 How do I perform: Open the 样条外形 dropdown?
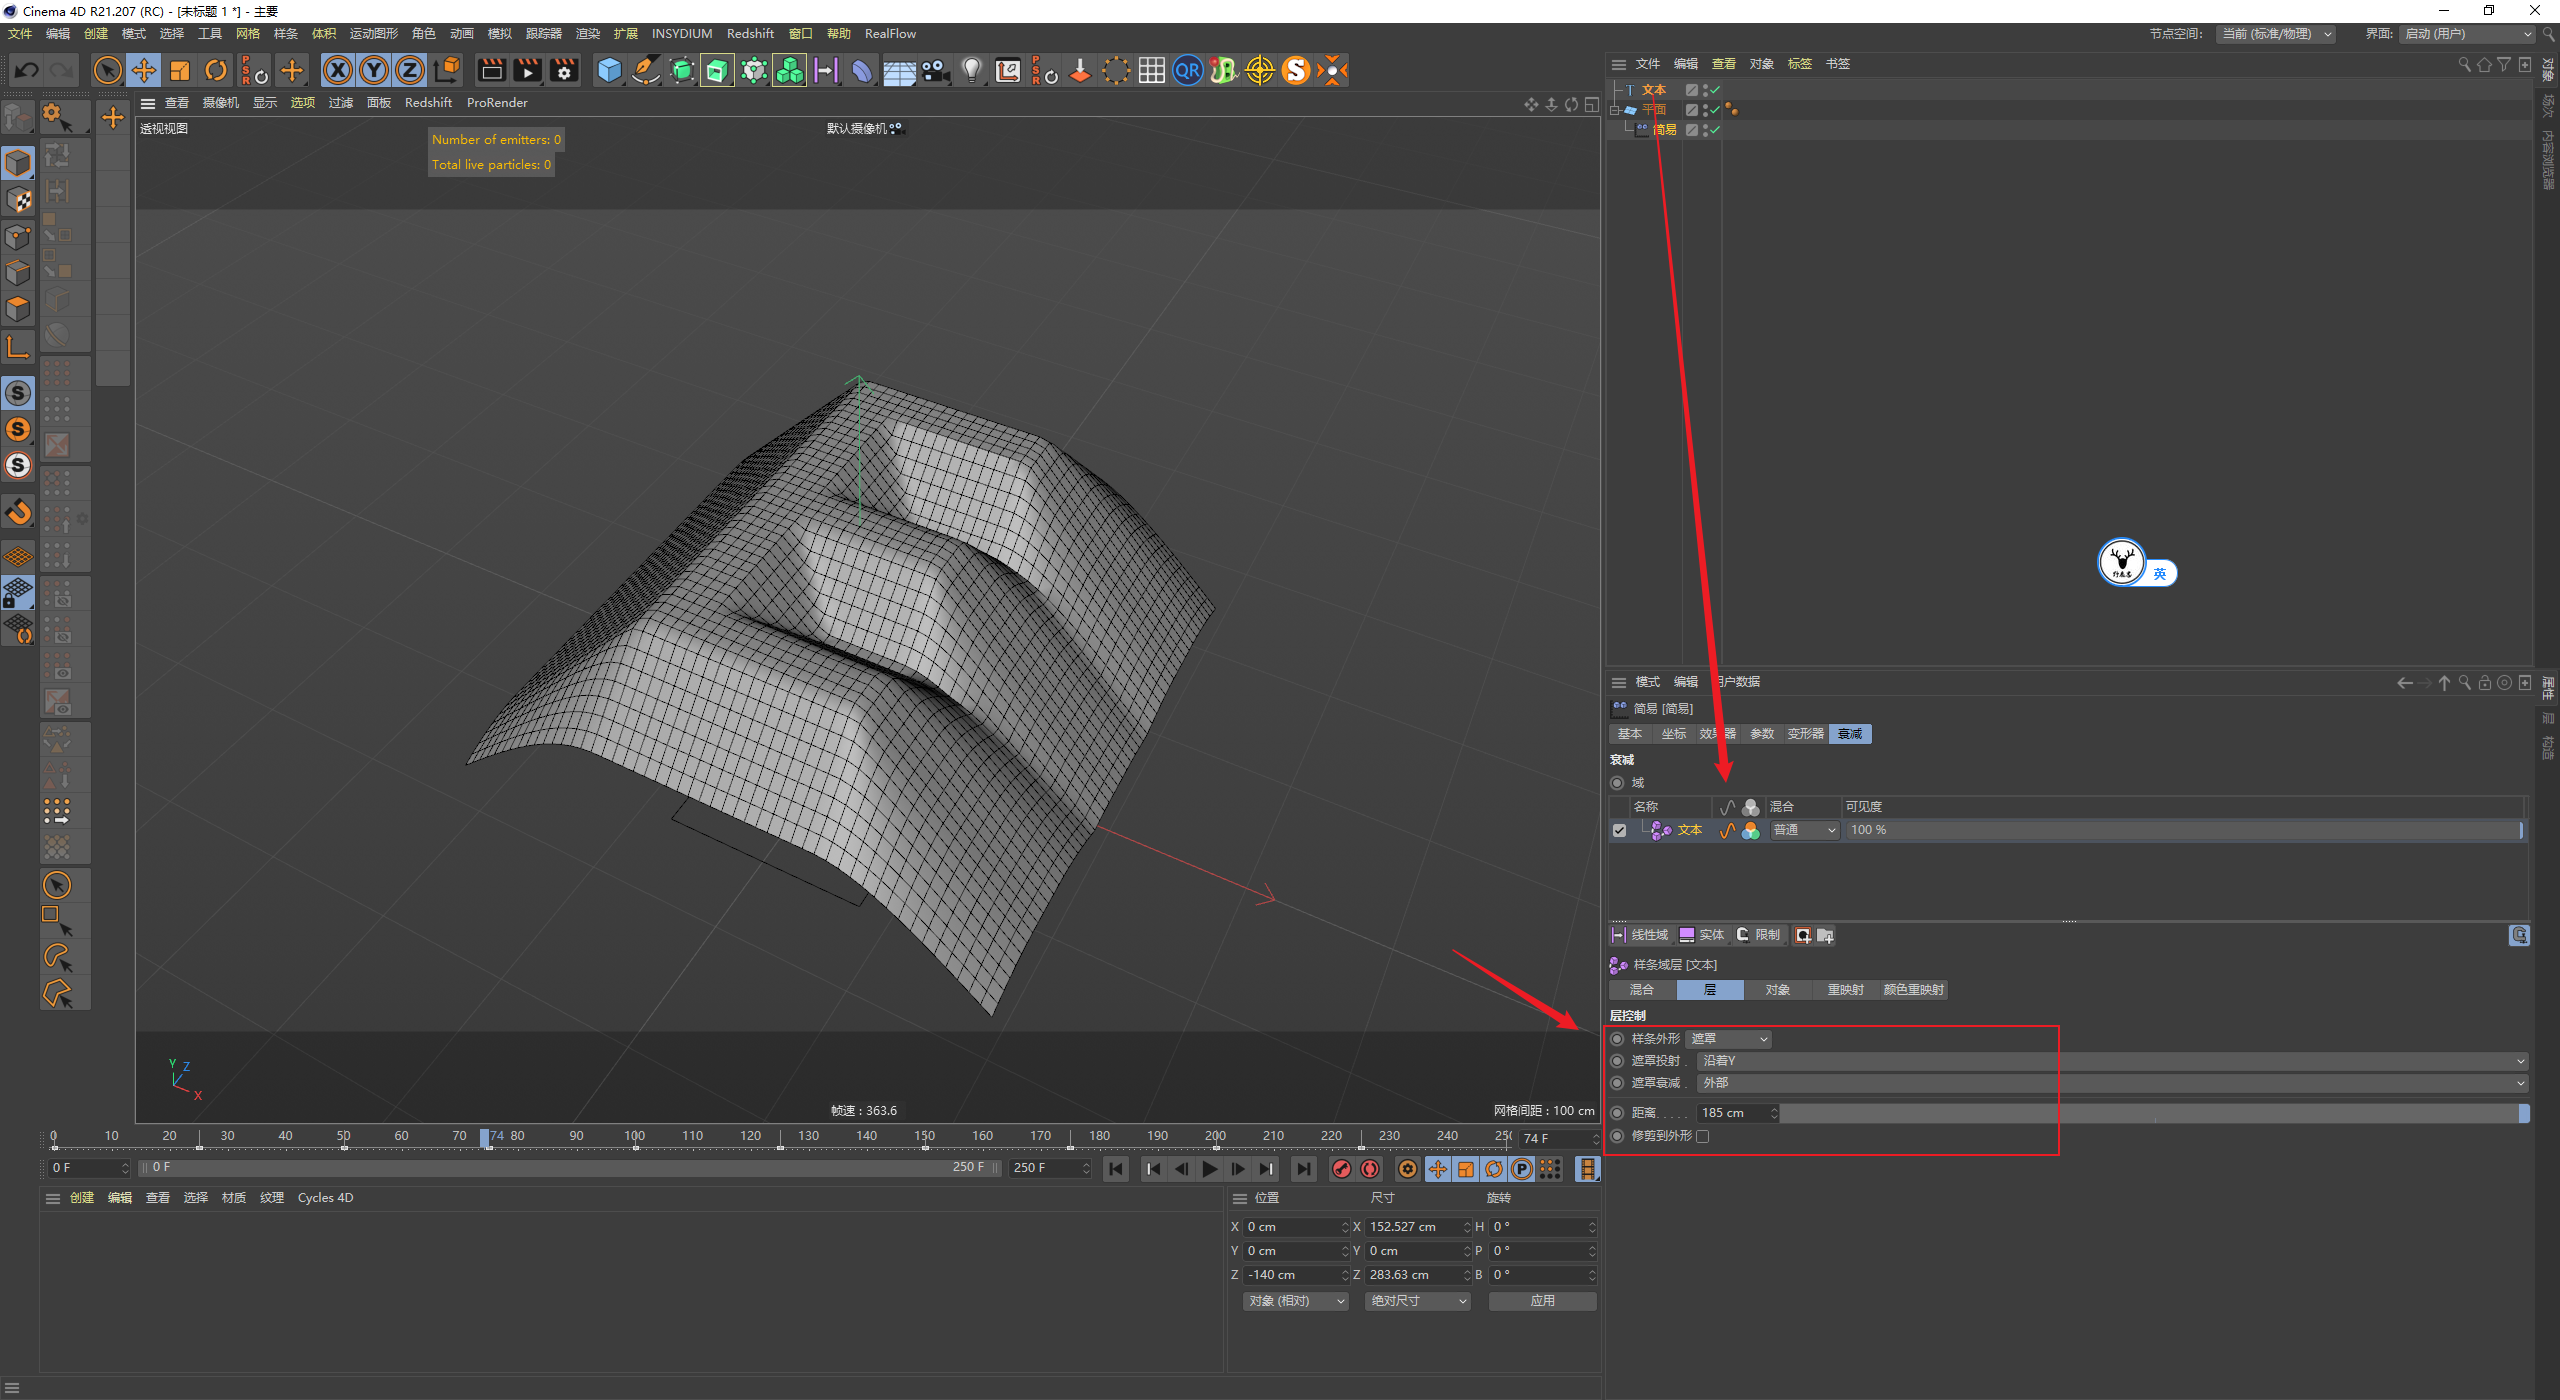(x=1728, y=1039)
